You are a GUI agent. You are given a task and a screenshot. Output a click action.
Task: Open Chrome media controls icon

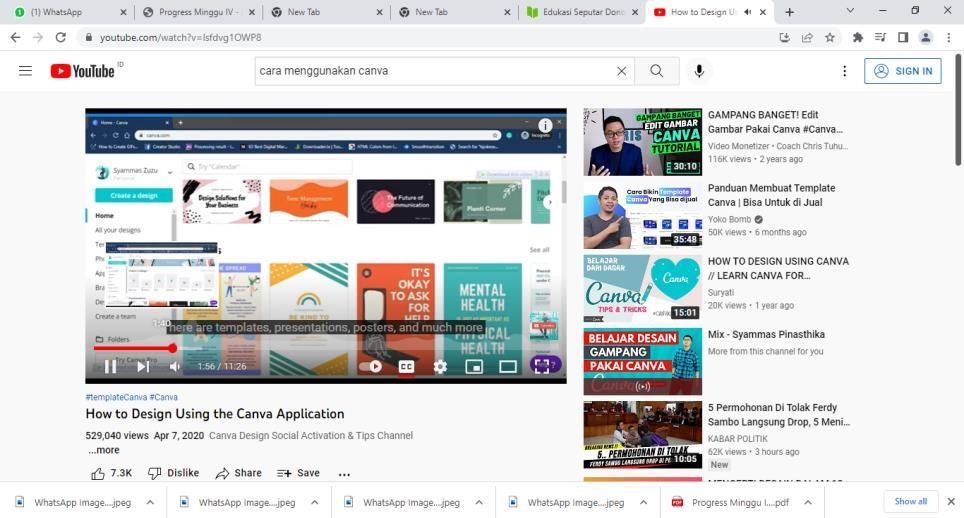coord(880,37)
